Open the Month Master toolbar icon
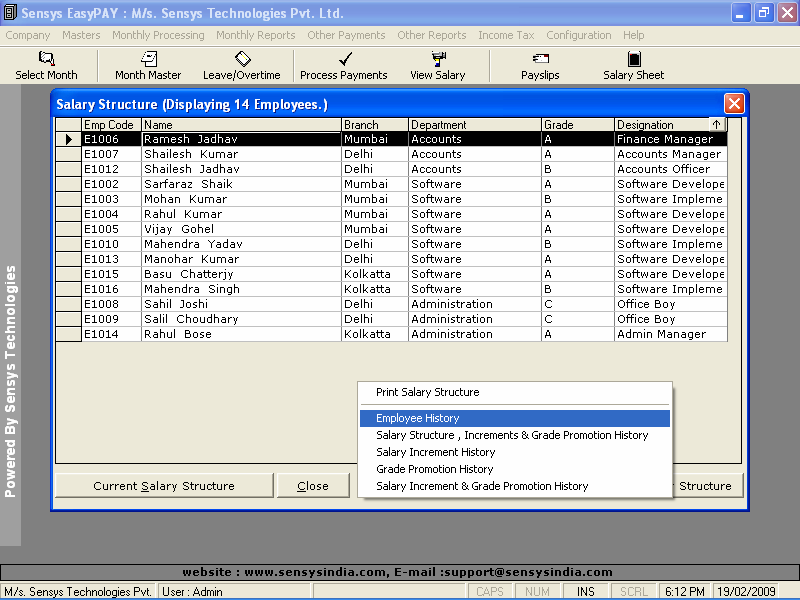Screen dimensions: 800x600 pos(148,65)
